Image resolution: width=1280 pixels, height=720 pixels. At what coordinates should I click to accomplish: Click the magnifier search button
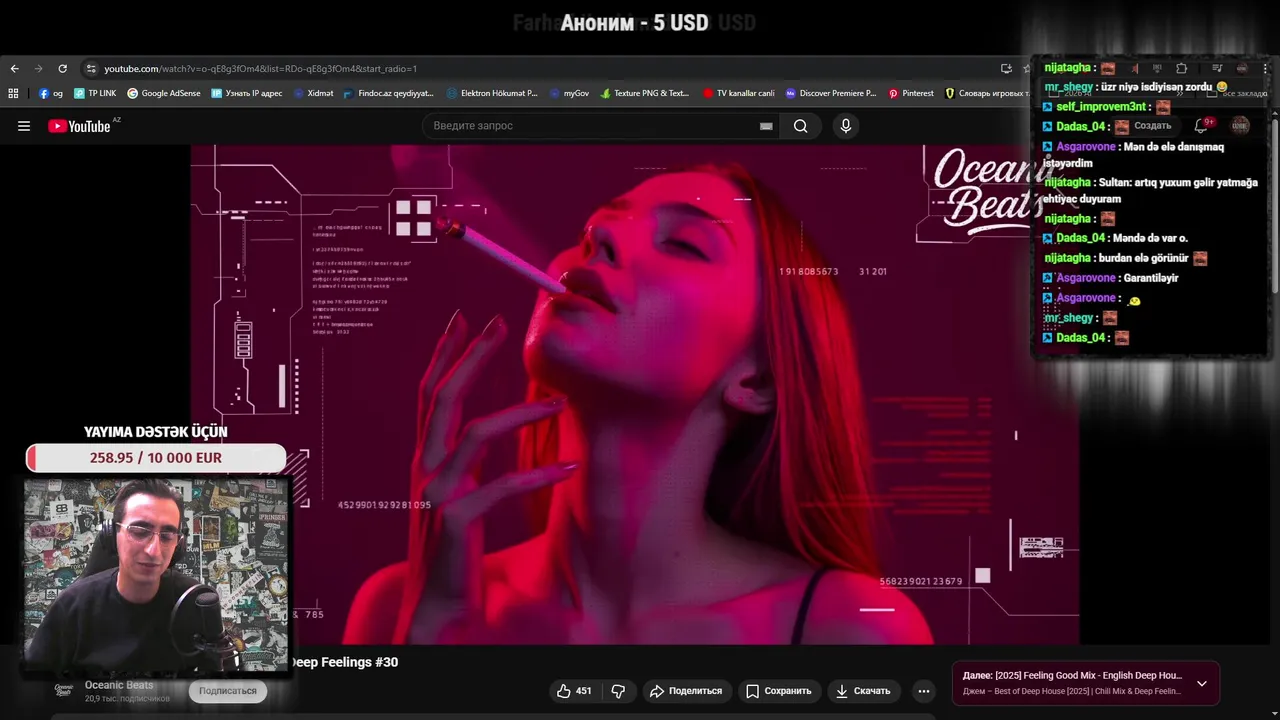click(801, 126)
